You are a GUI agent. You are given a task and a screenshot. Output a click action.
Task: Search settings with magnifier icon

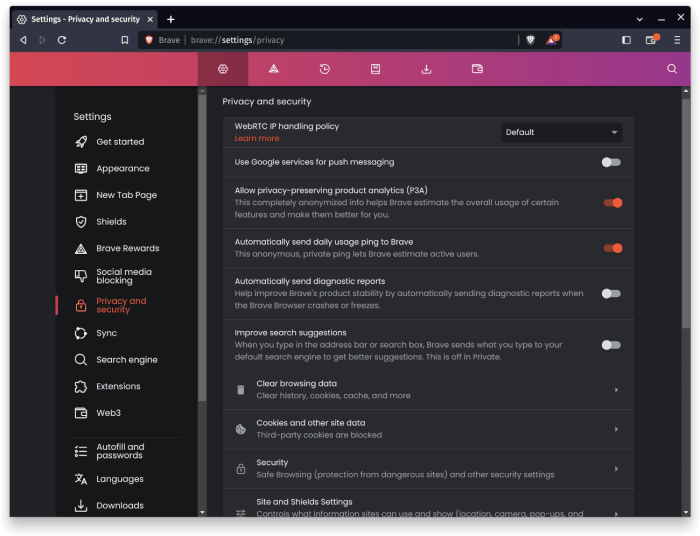[x=672, y=69]
